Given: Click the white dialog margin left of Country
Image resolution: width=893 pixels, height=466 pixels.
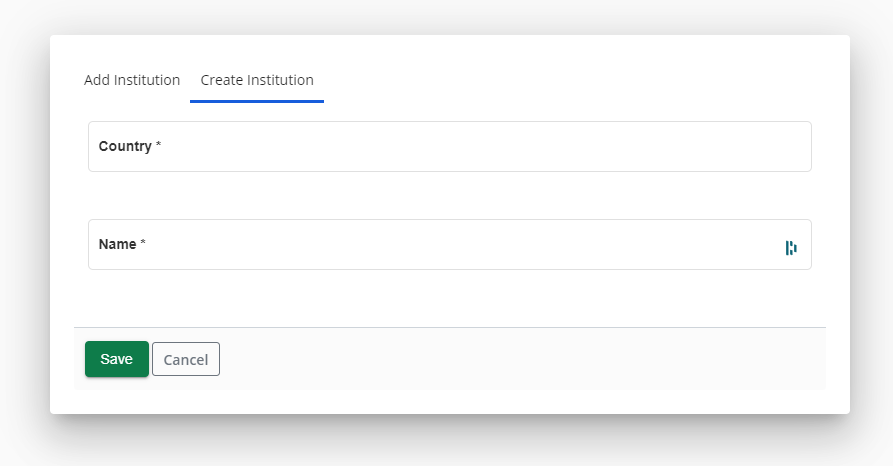Looking at the screenshot, I should point(68,147).
